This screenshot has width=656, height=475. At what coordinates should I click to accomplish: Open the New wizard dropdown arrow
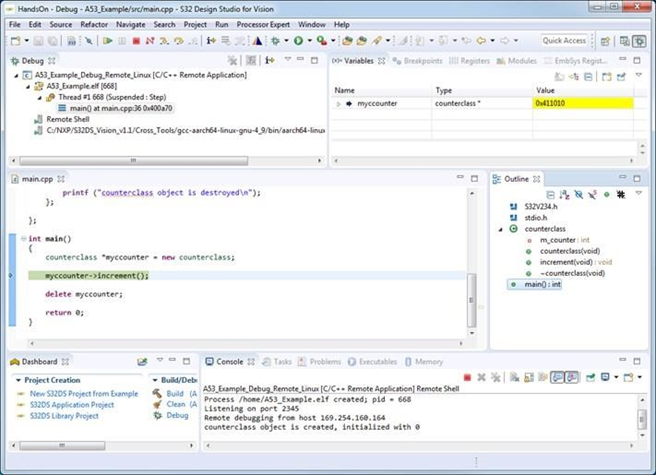coord(27,41)
